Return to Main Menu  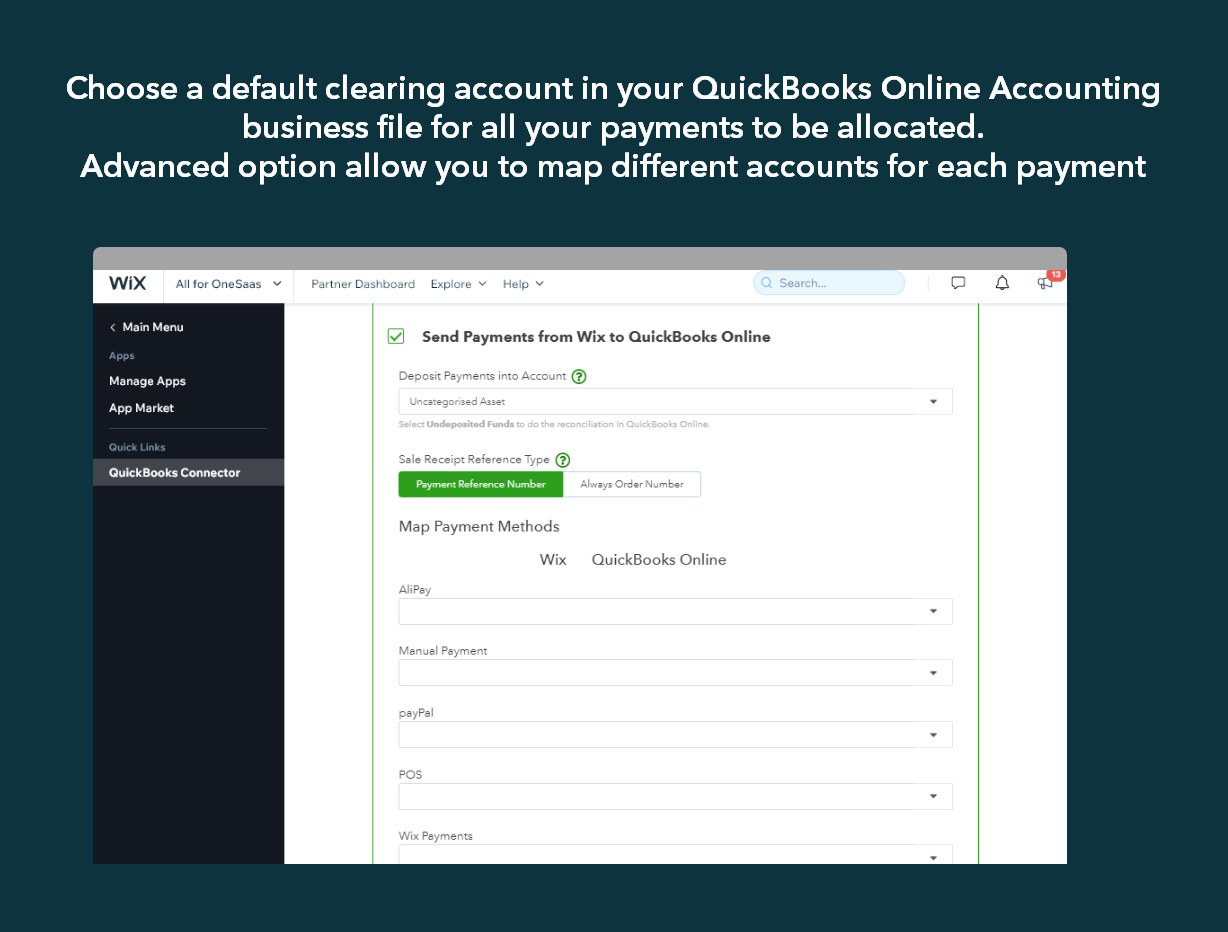(x=153, y=327)
